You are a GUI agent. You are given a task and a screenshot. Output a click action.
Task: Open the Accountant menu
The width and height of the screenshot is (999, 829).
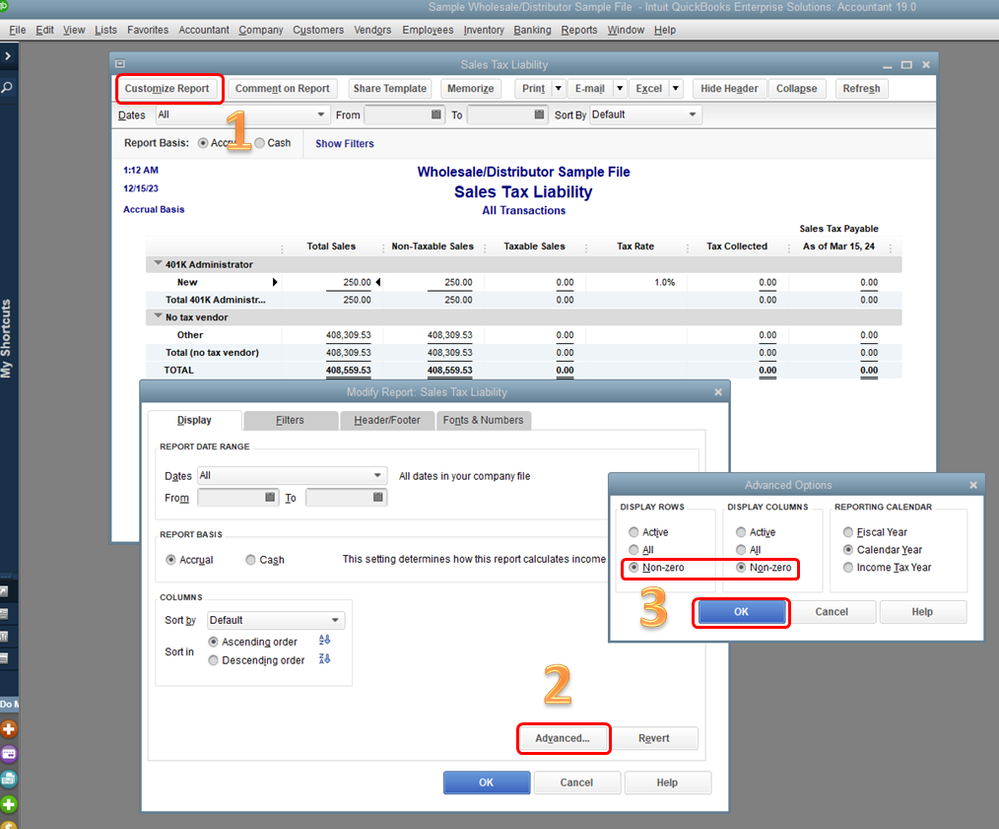pyautogui.click(x=203, y=30)
